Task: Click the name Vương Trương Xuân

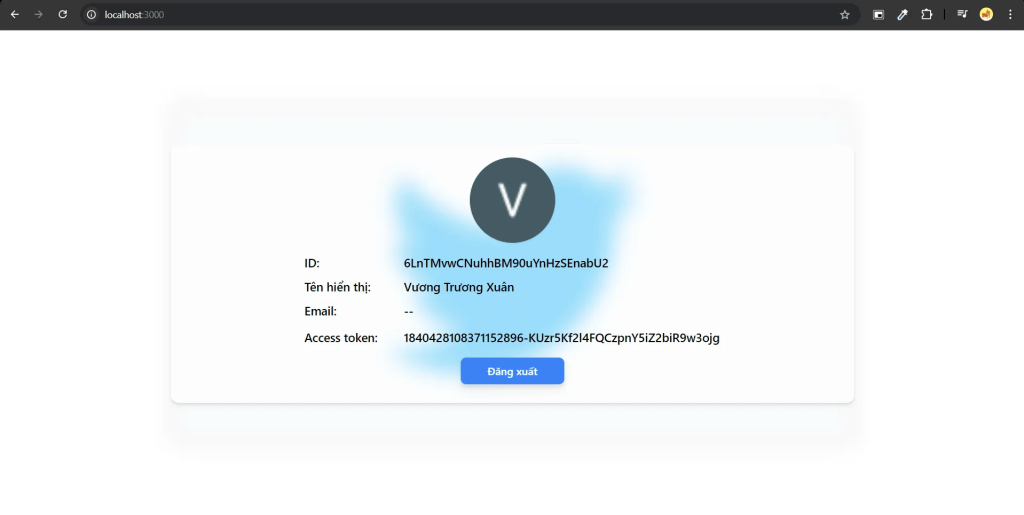Action: coord(458,287)
